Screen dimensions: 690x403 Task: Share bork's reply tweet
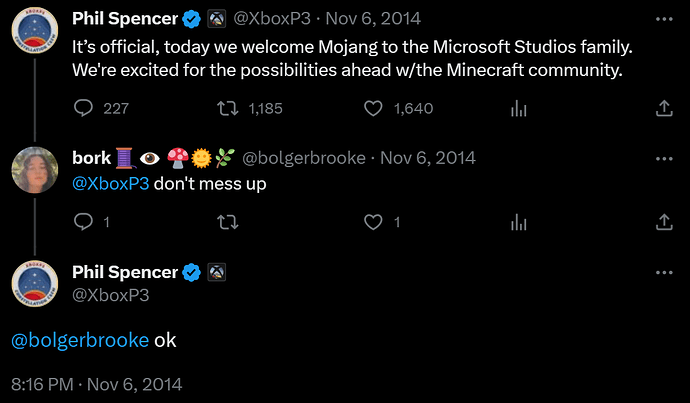664,222
